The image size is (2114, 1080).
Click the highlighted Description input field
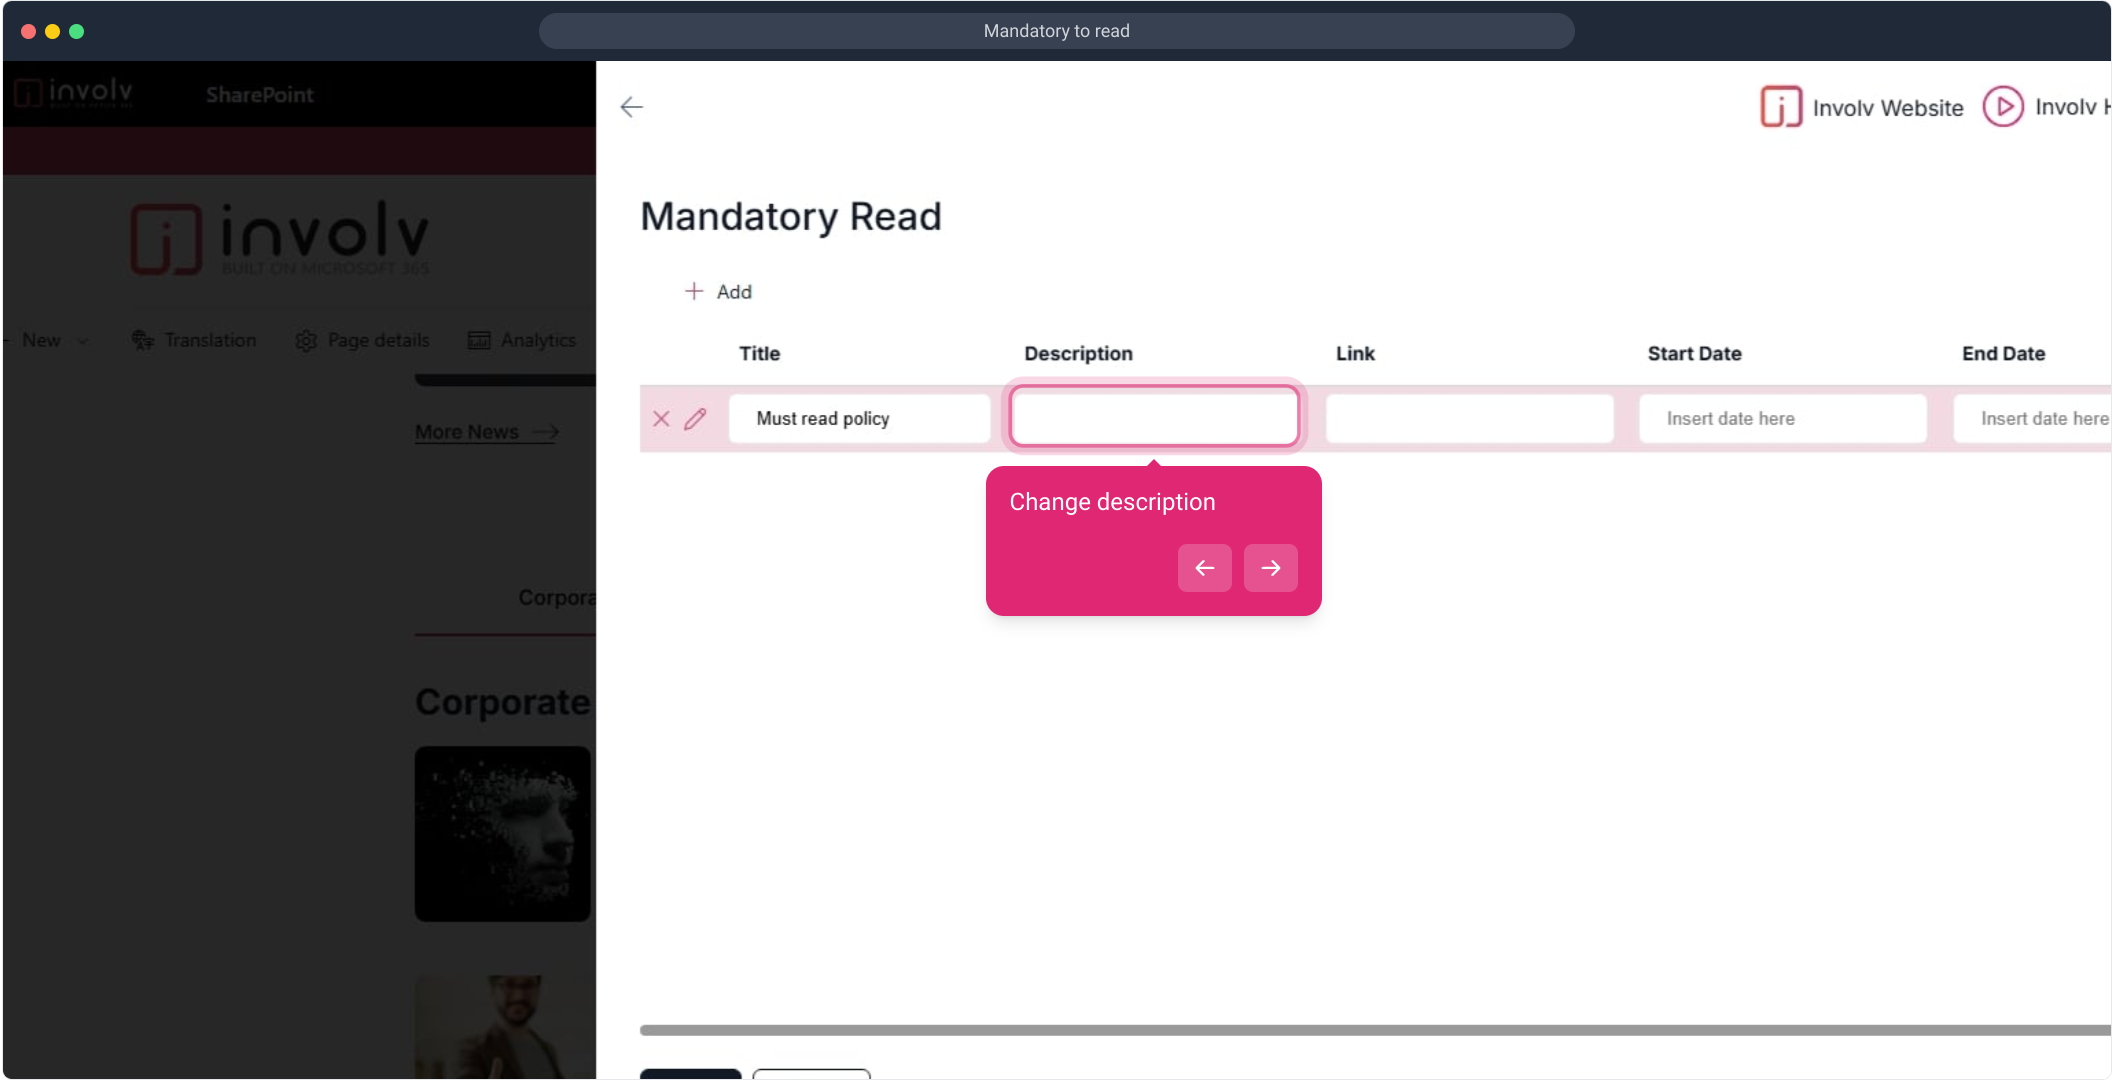click(x=1154, y=417)
